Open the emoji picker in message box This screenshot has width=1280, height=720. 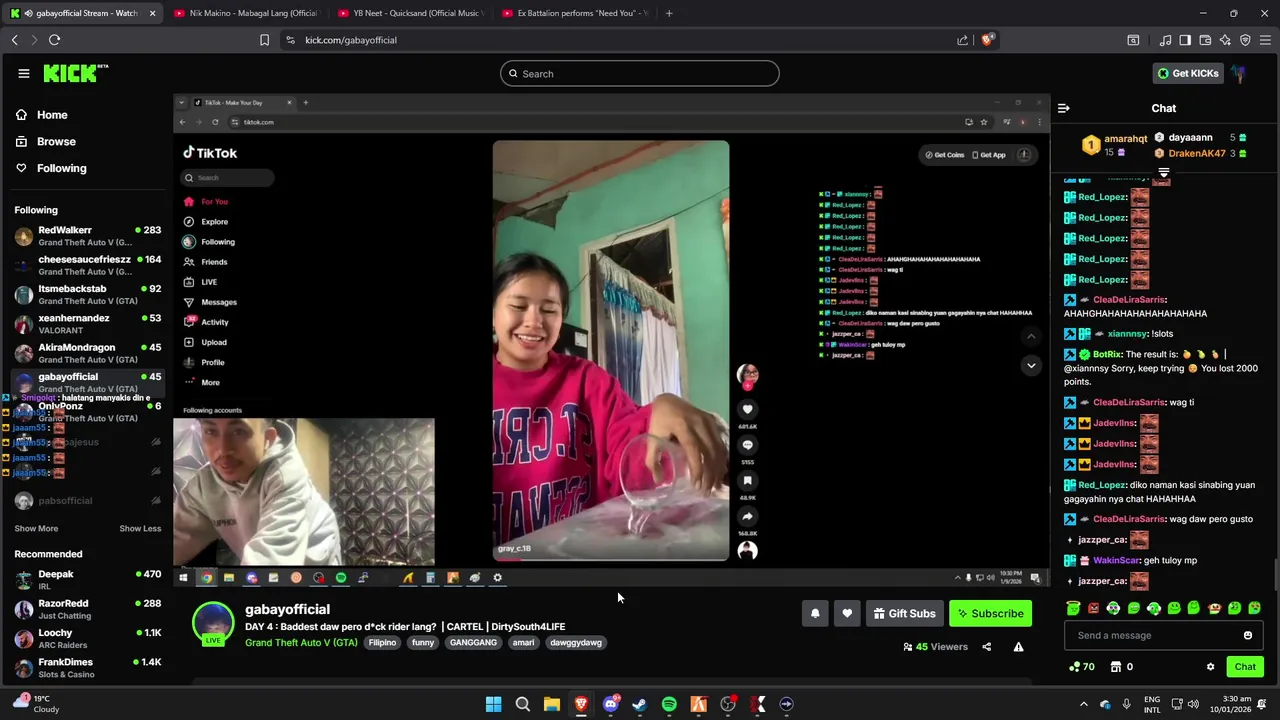(1247, 635)
